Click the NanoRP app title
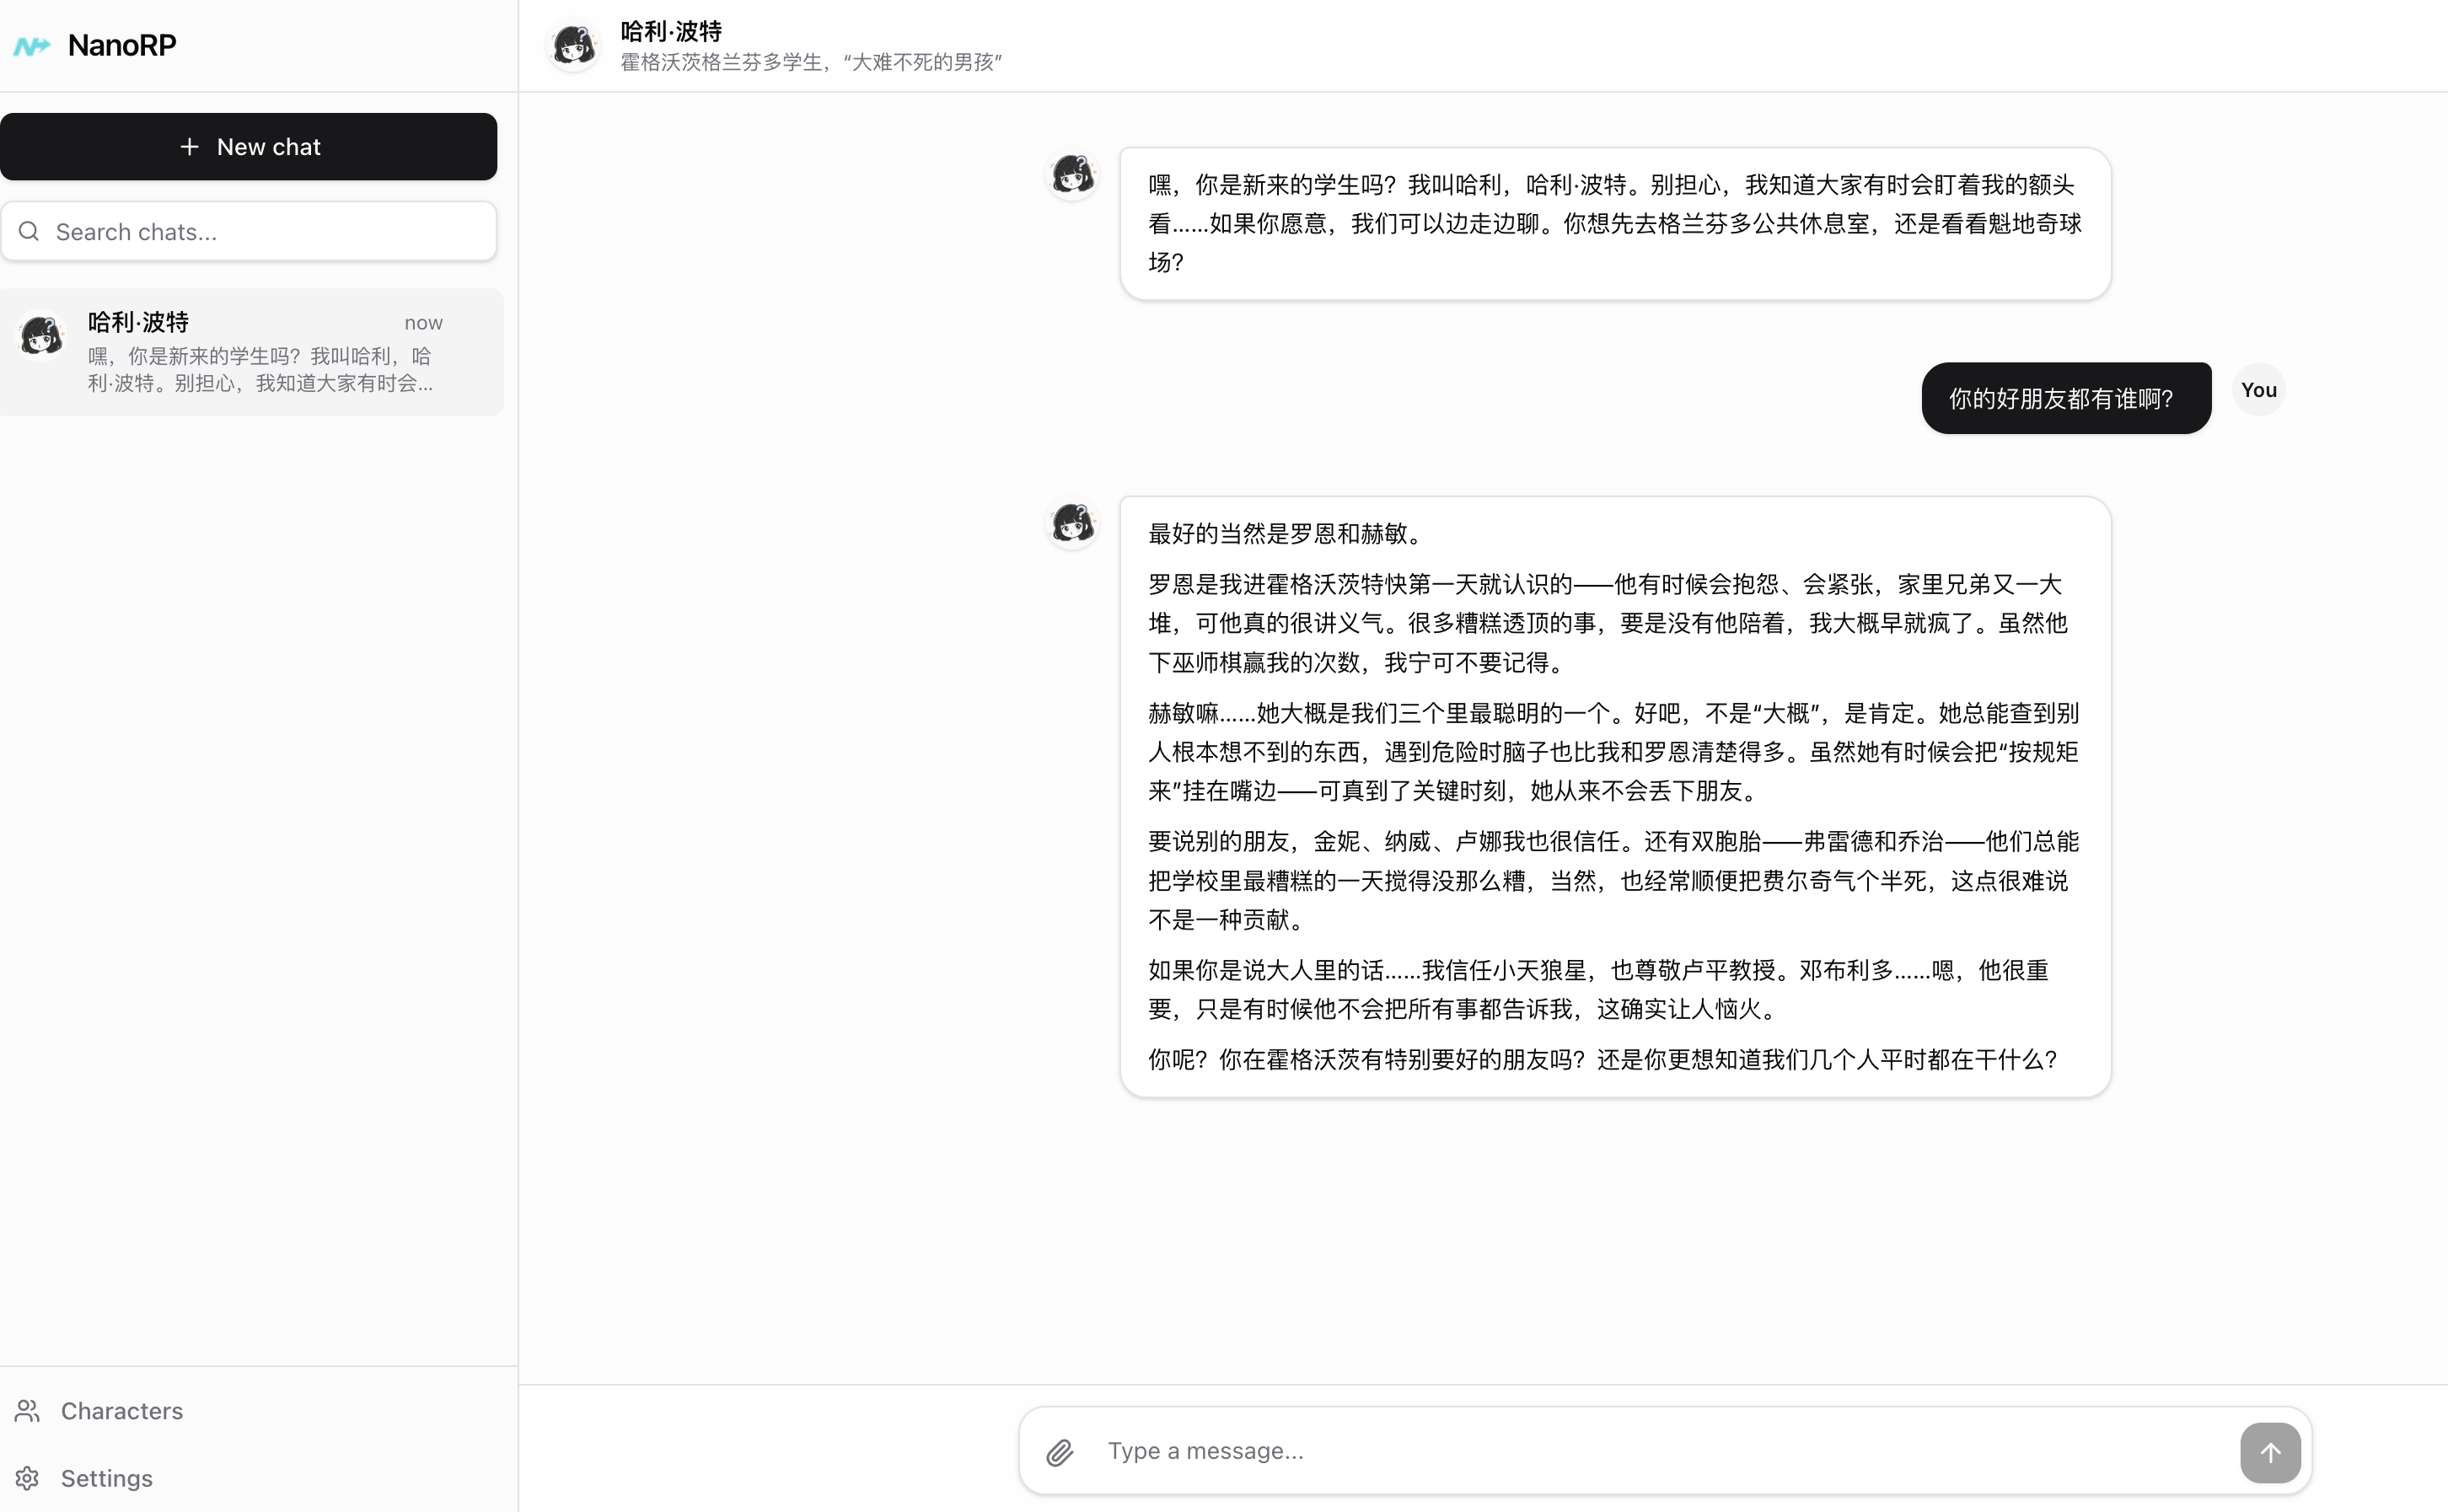 coord(122,45)
